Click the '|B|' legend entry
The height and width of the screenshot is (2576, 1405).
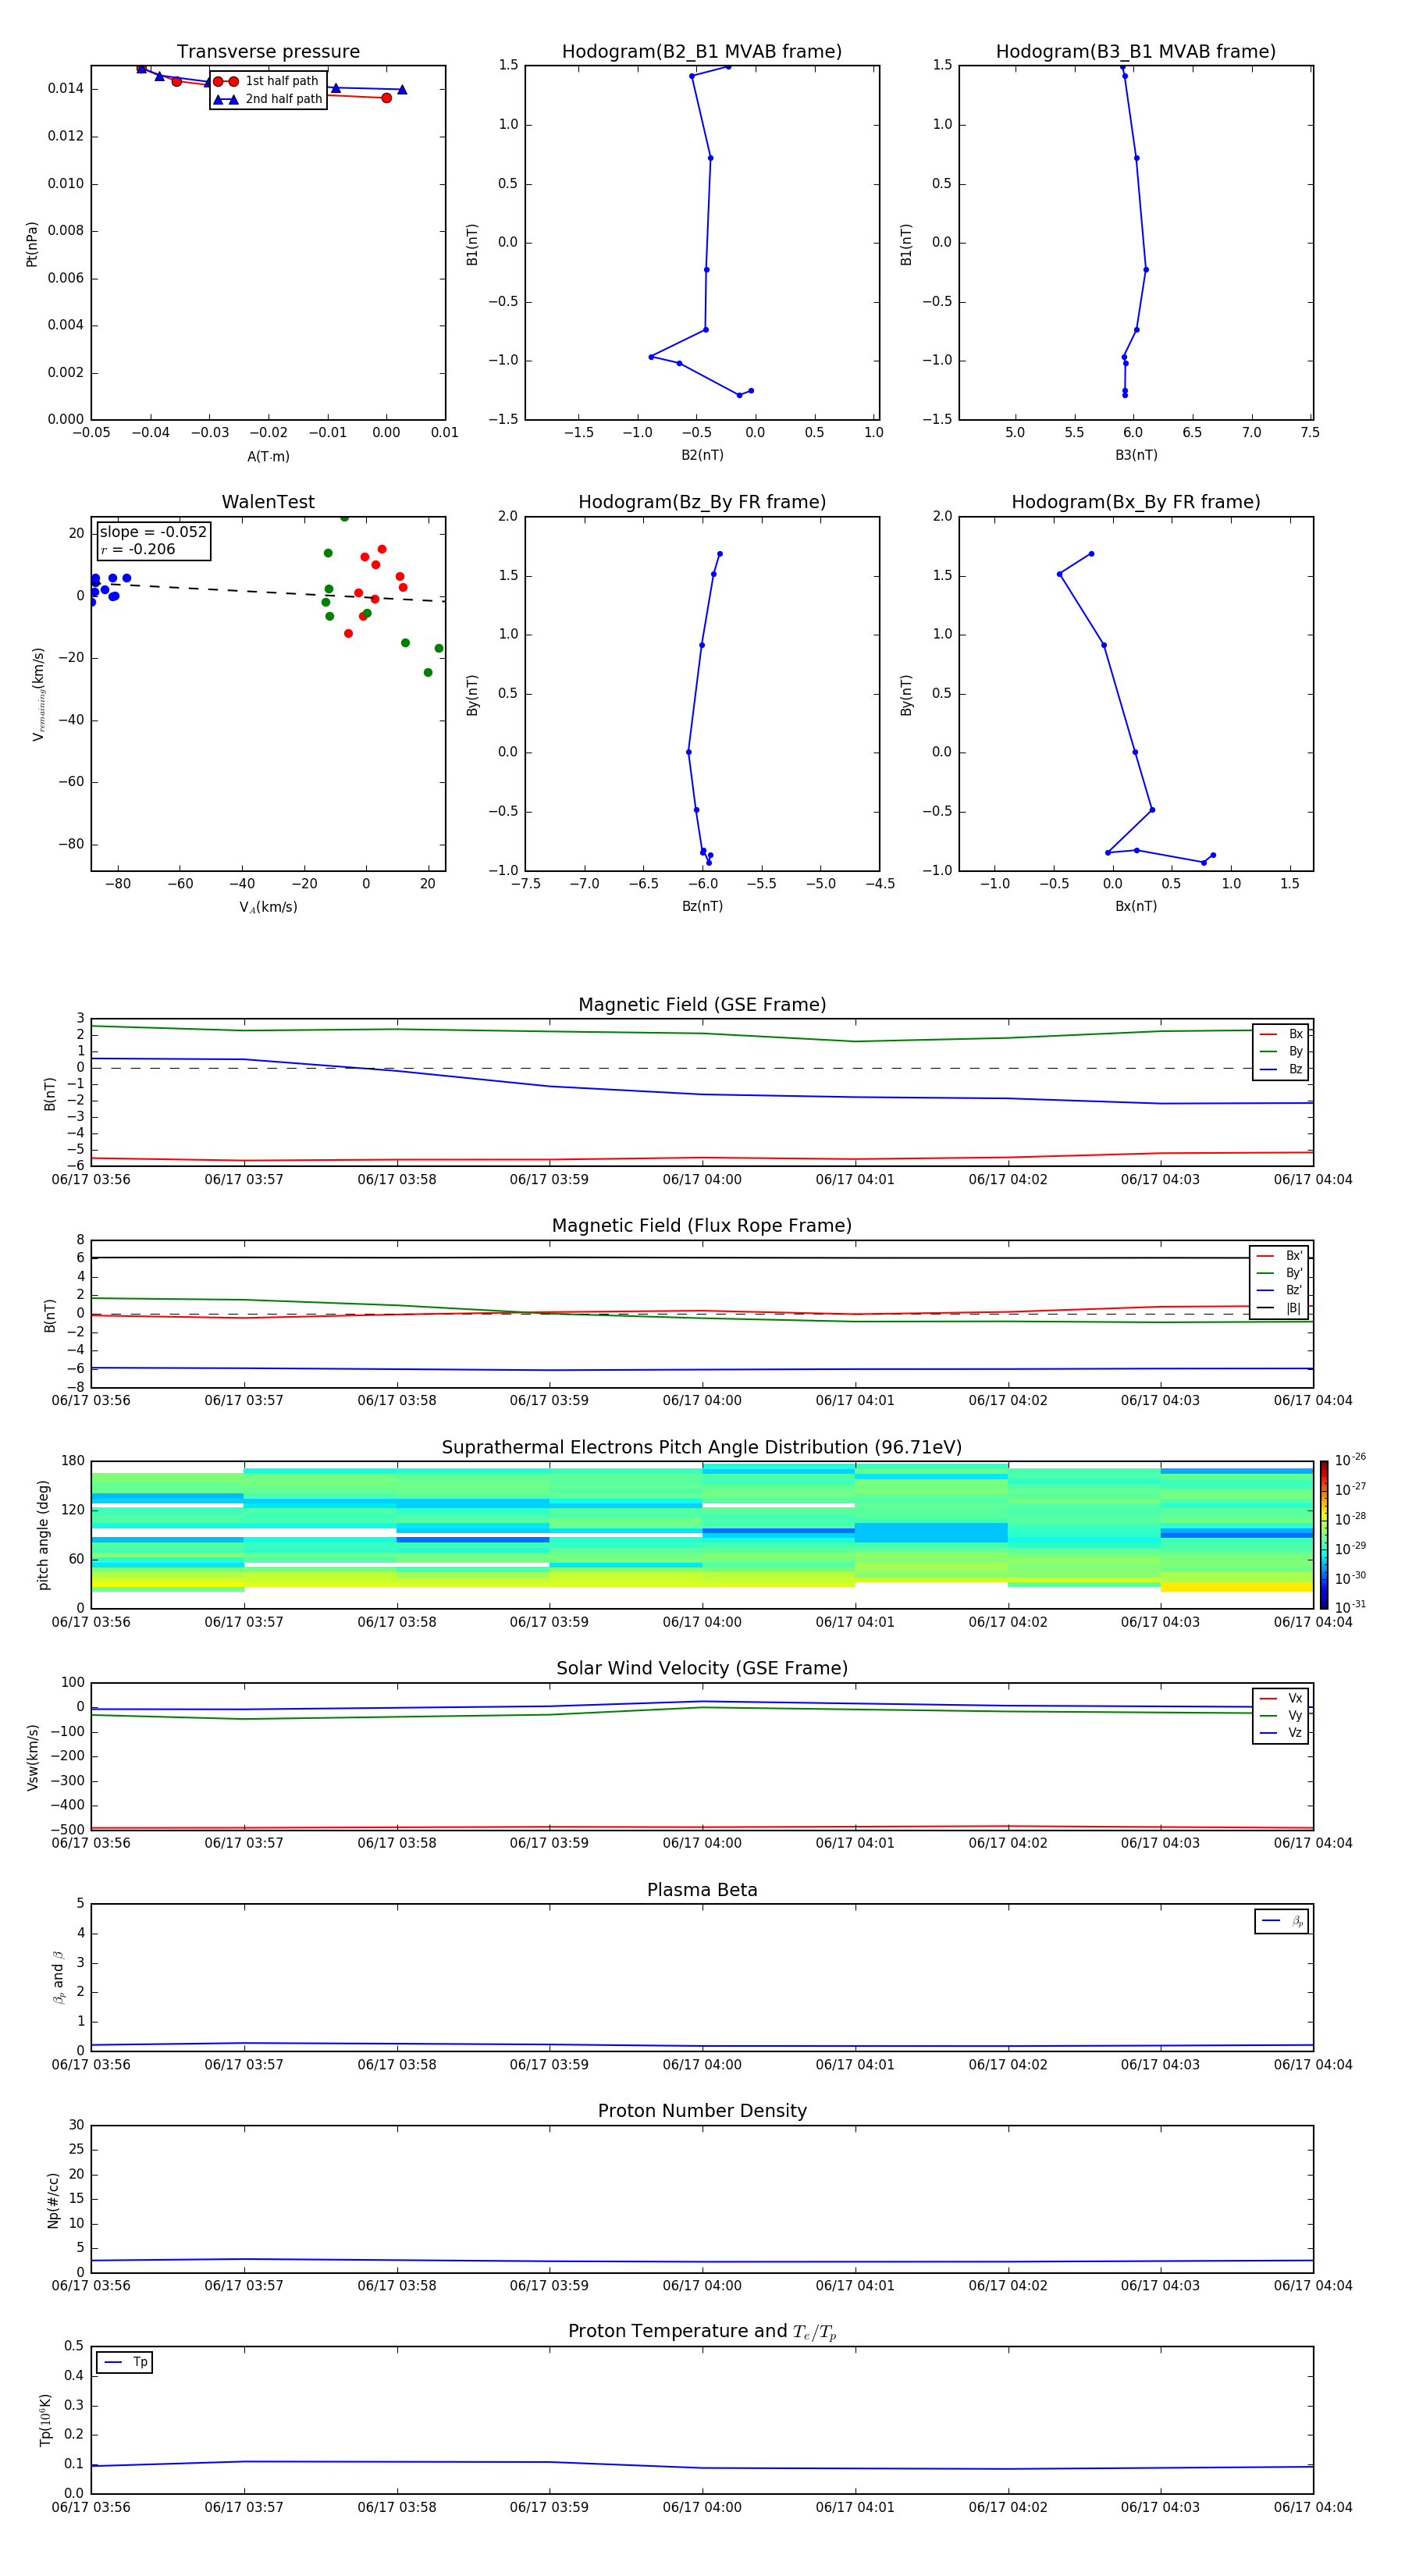1280,1308
